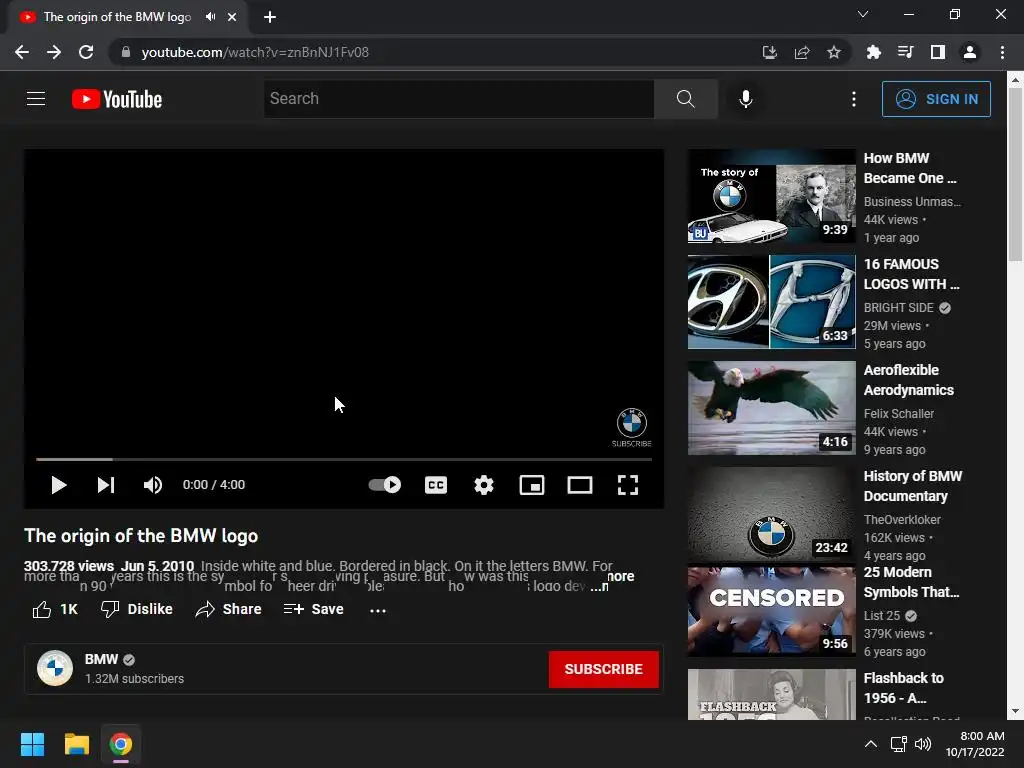
Task: Open Windows Start menu
Action: pyautogui.click(x=32, y=744)
